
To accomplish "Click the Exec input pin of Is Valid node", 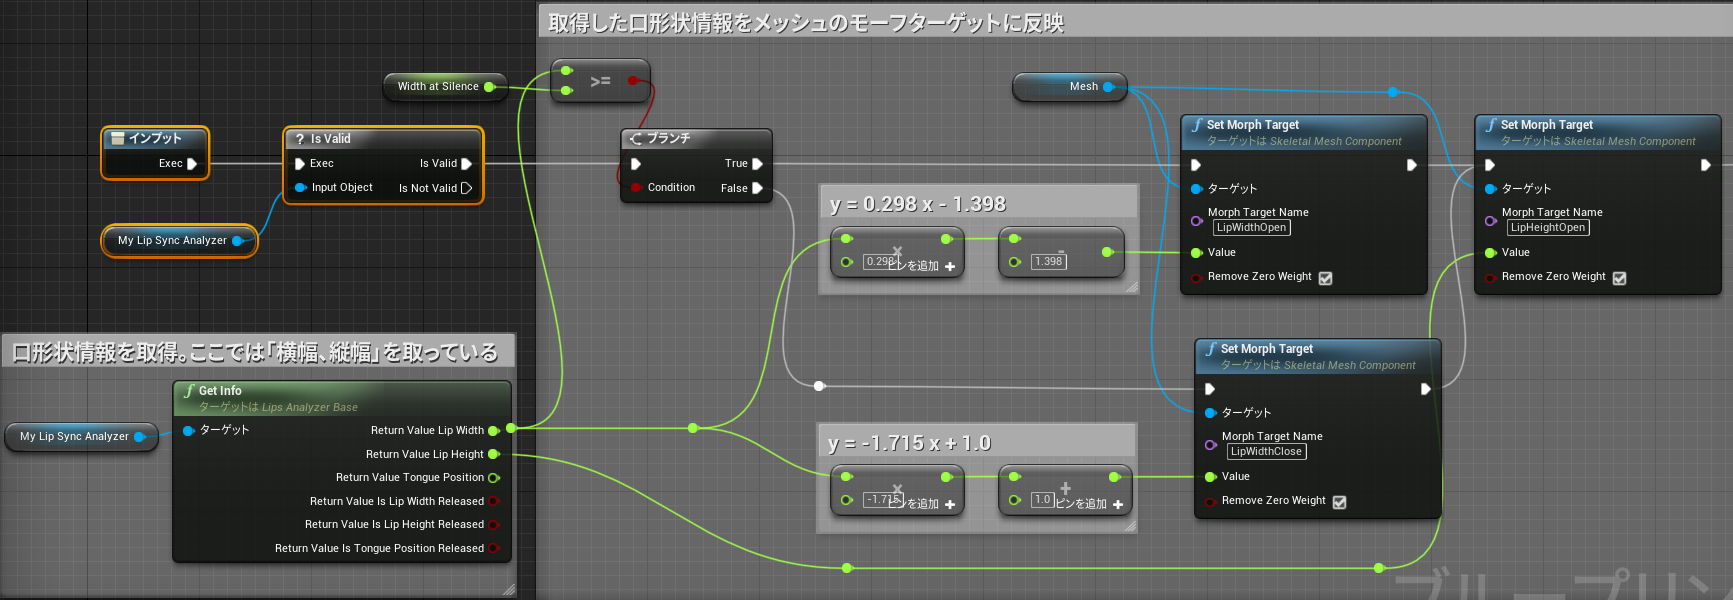I will pyautogui.click(x=299, y=164).
